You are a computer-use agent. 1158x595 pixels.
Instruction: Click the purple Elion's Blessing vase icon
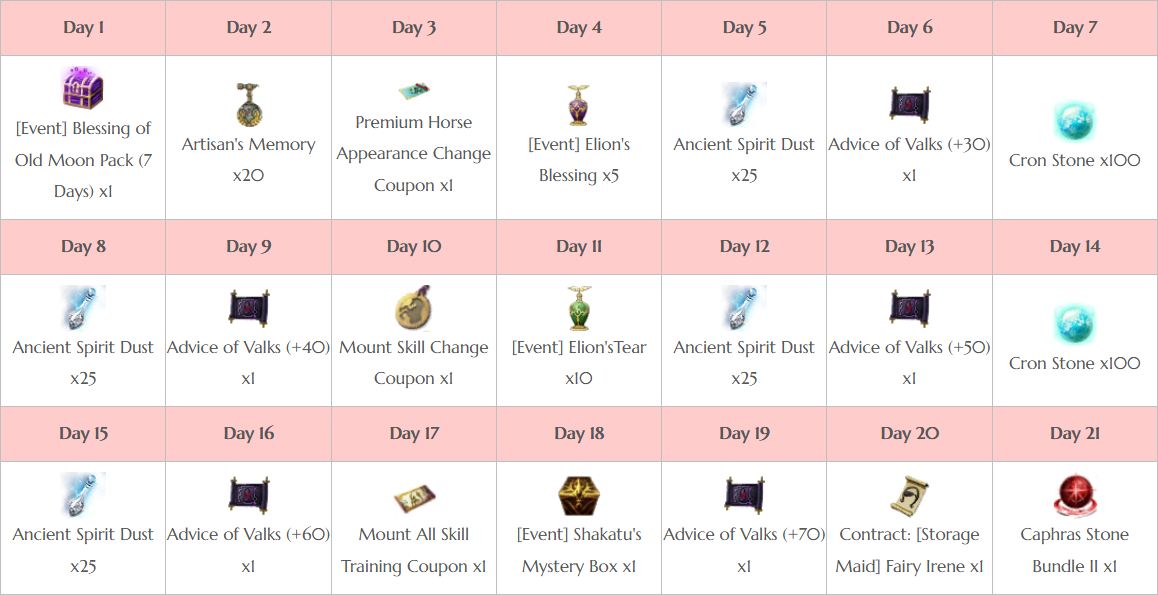pyautogui.click(x=578, y=104)
